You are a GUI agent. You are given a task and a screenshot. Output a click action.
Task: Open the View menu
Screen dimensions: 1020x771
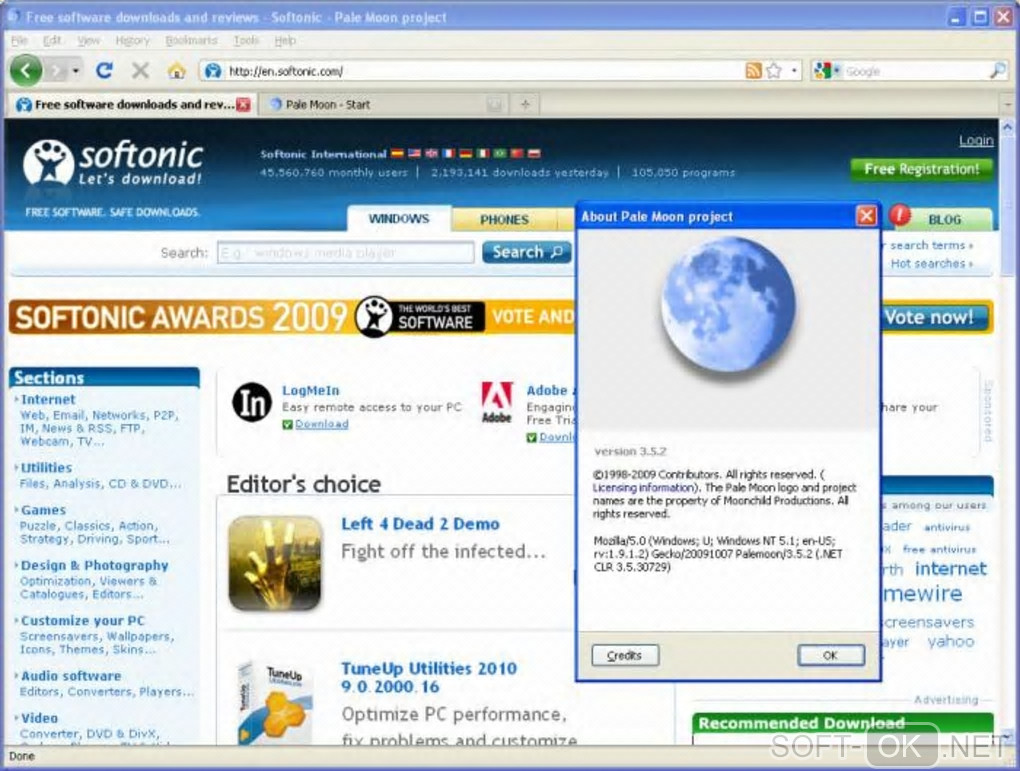88,40
